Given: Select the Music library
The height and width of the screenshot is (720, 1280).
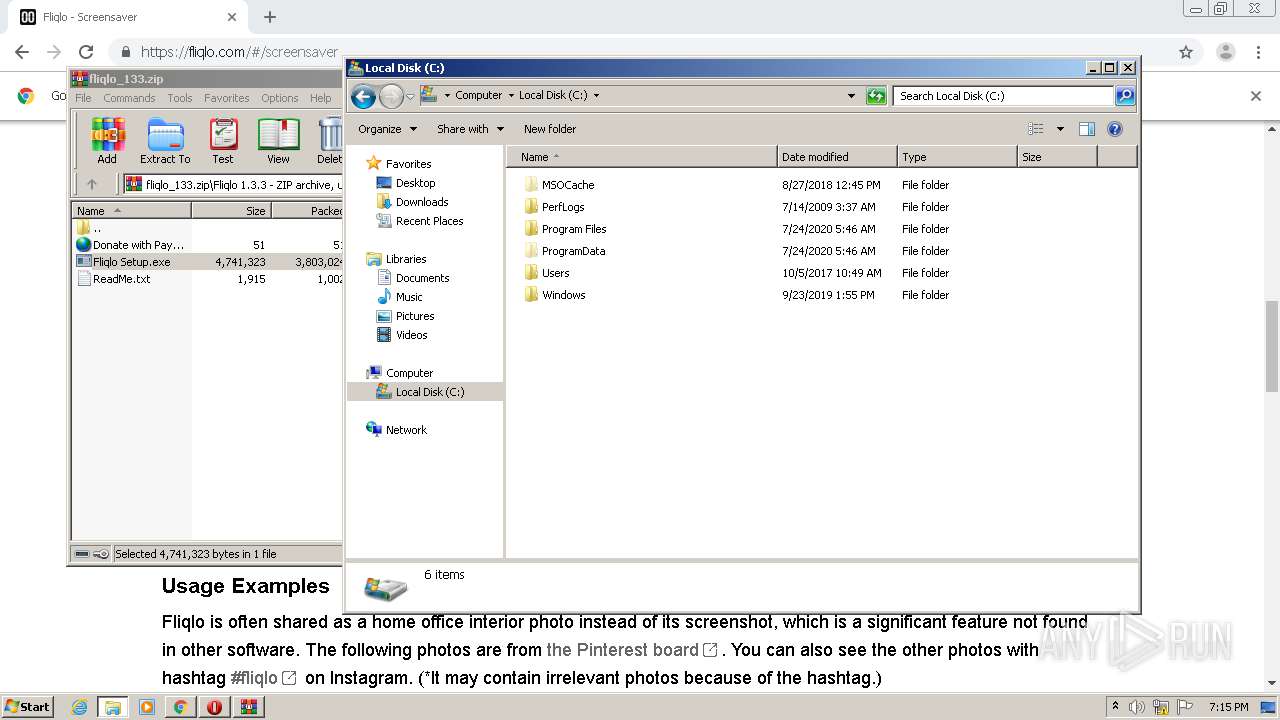Looking at the screenshot, I should click(409, 297).
